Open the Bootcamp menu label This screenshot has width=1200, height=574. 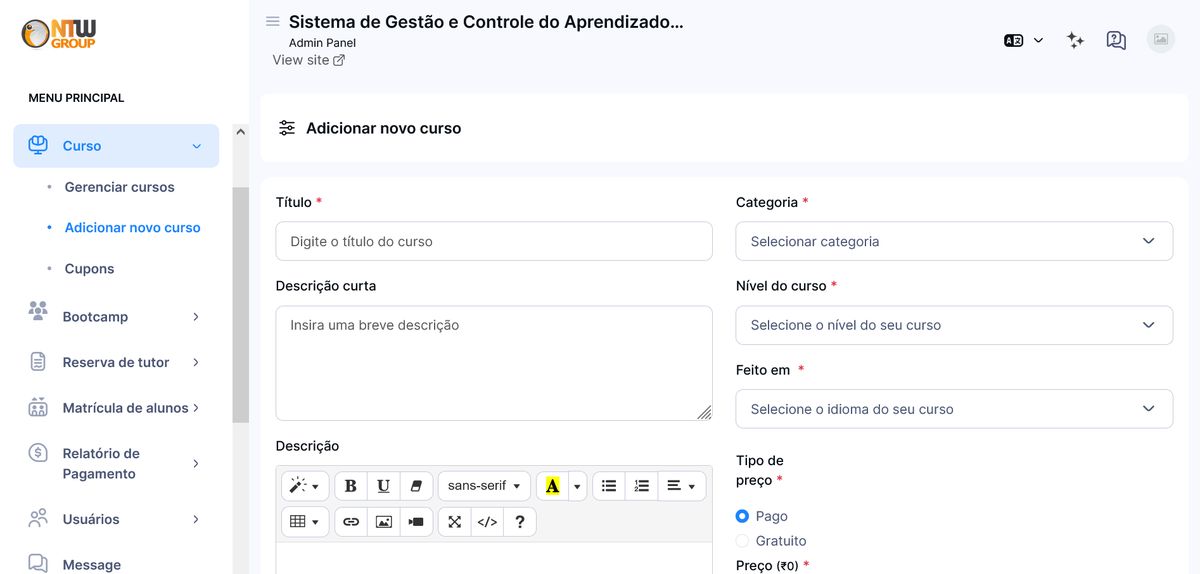coord(95,317)
